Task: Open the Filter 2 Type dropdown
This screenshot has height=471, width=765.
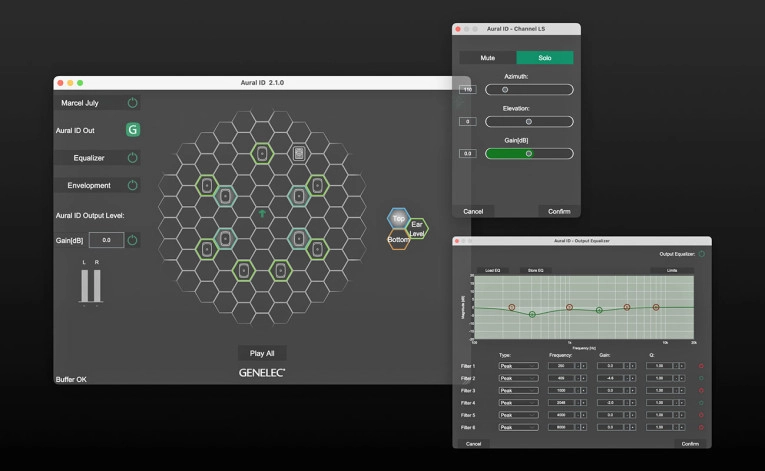Action: (x=519, y=378)
